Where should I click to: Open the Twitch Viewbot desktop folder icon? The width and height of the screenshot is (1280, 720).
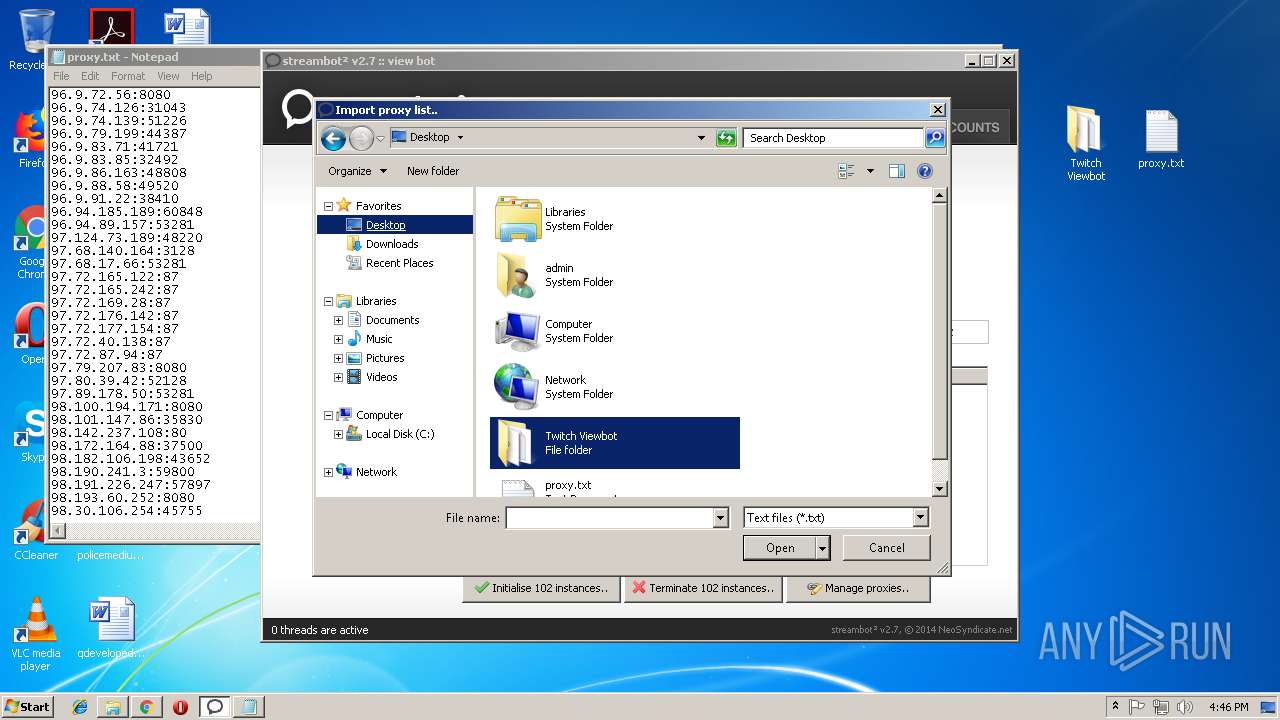click(1085, 144)
